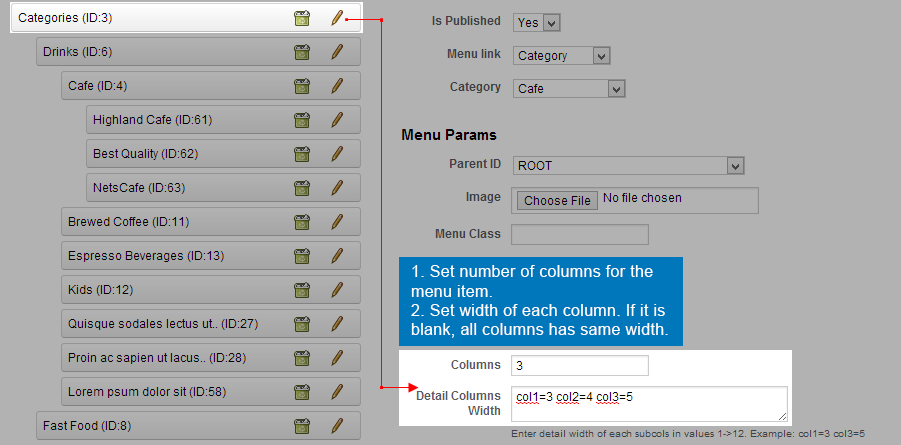
Task: Open the Menu link Category dropdown
Action: pyautogui.click(x=561, y=56)
